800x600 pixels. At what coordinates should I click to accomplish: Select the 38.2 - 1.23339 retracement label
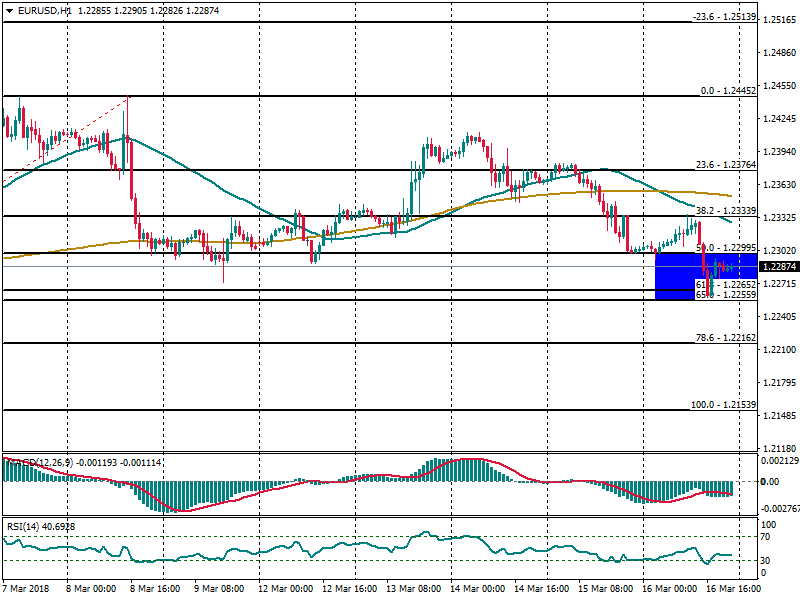point(725,211)
